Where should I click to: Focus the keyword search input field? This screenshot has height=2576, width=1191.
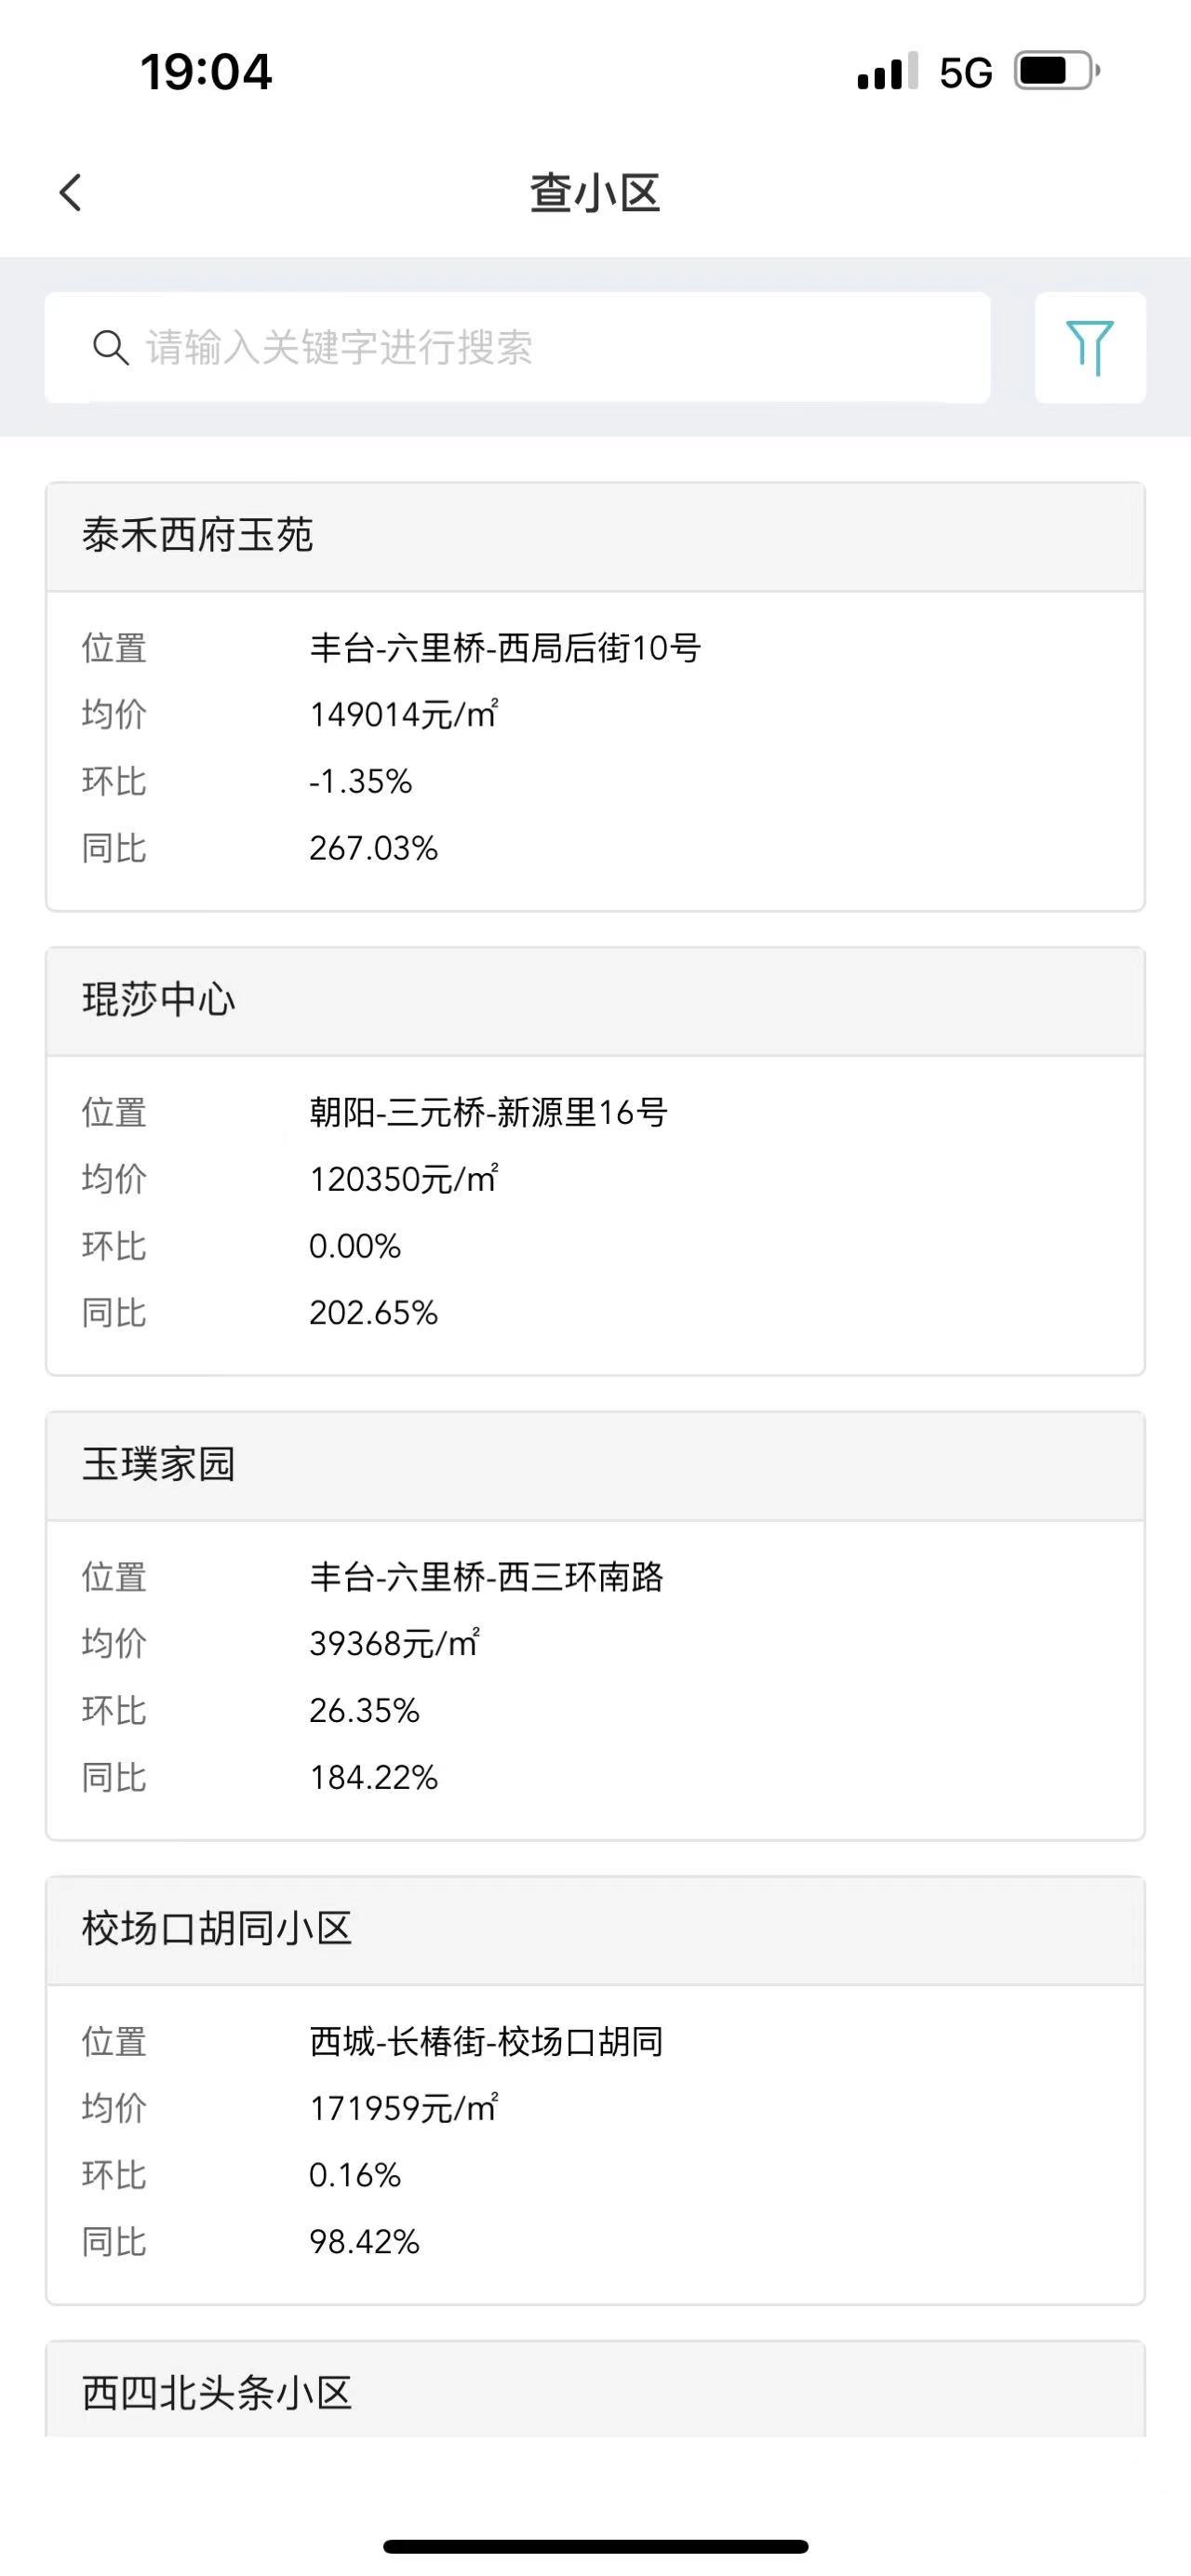517,347
